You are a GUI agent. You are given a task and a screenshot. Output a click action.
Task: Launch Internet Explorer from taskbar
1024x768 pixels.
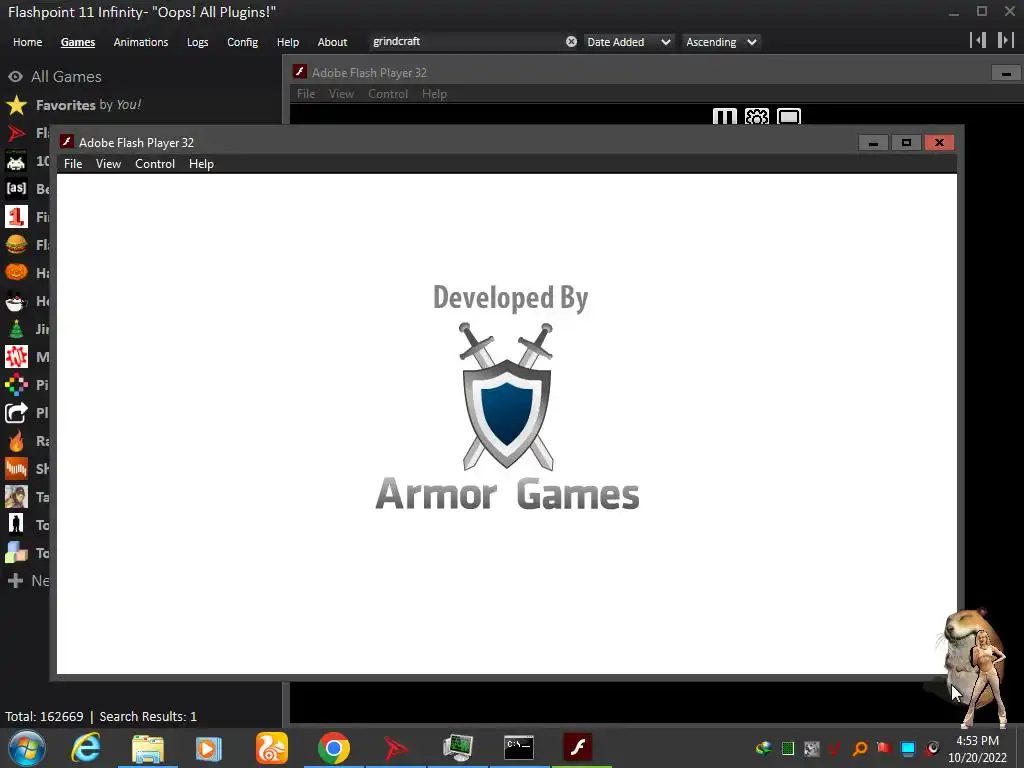(86, 748)
